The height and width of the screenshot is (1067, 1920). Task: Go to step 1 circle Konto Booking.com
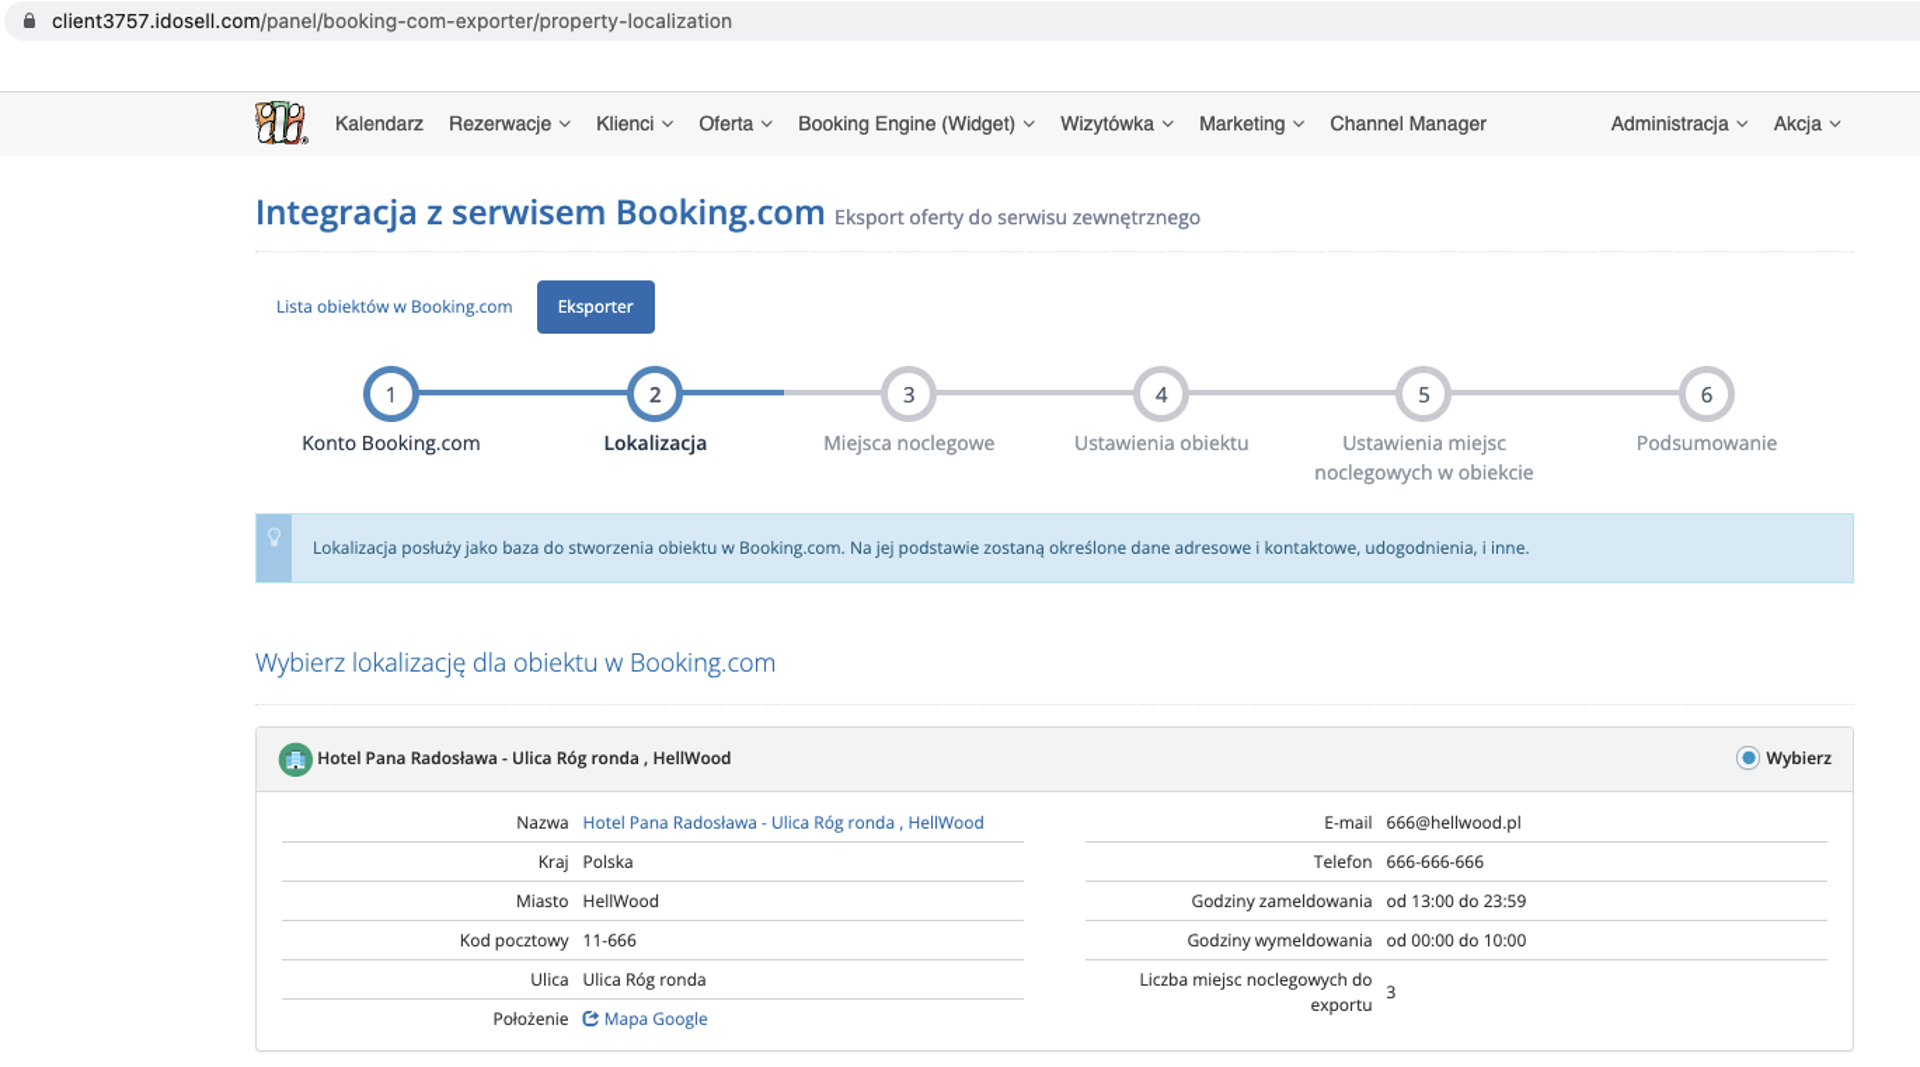[391, 394]
